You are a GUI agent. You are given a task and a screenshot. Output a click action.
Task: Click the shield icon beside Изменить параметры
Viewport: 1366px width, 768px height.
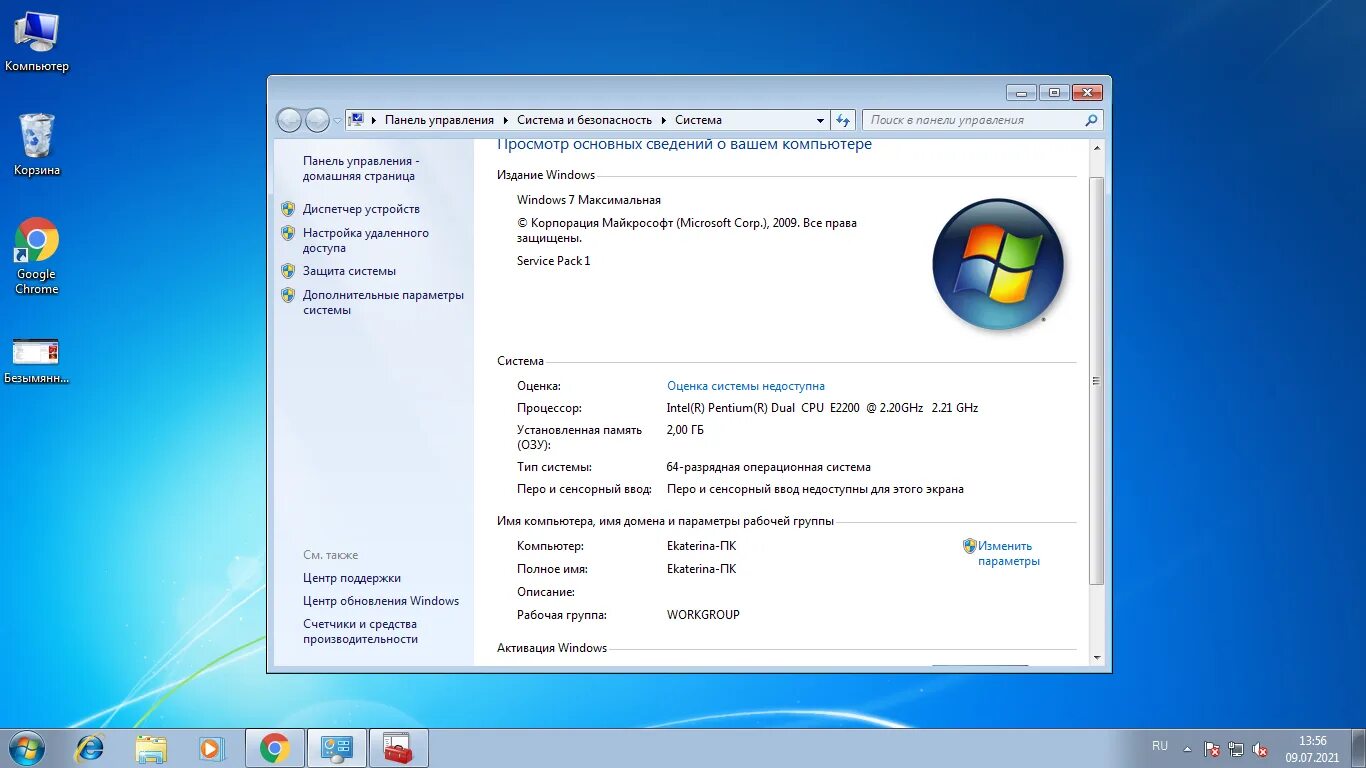click(x=969, y=546)
